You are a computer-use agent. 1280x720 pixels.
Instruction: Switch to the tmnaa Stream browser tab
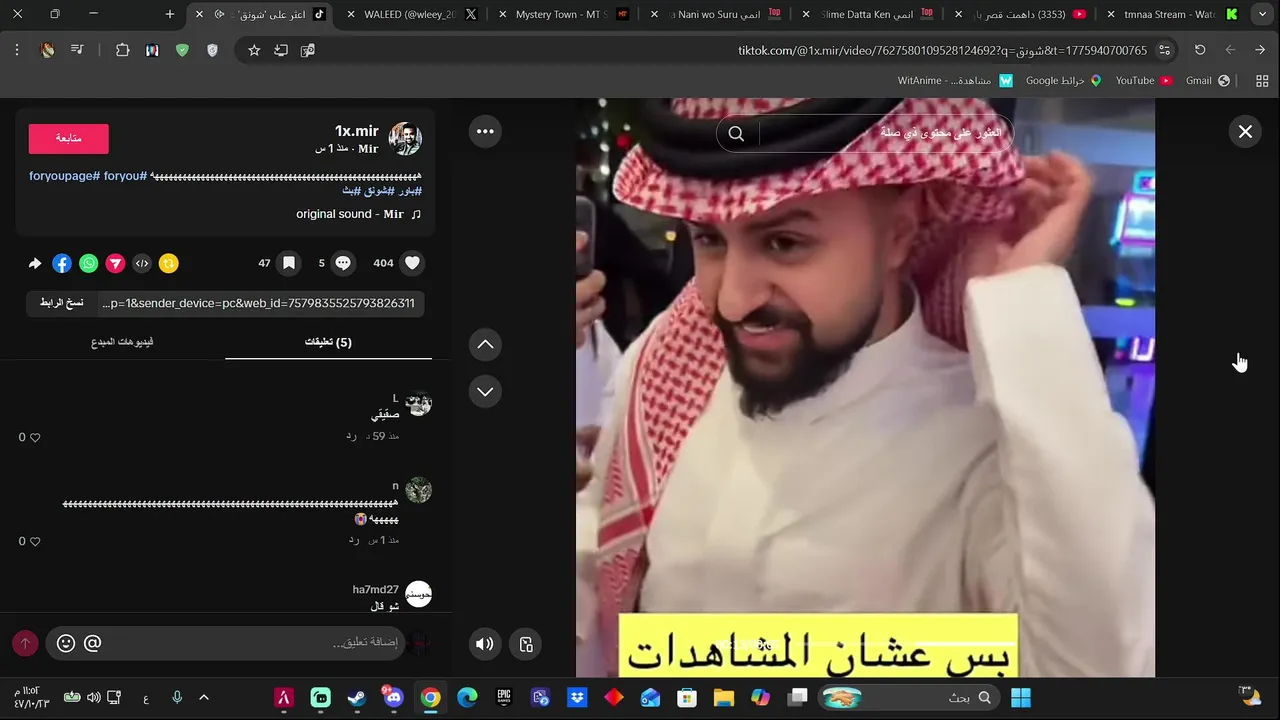1173,14
